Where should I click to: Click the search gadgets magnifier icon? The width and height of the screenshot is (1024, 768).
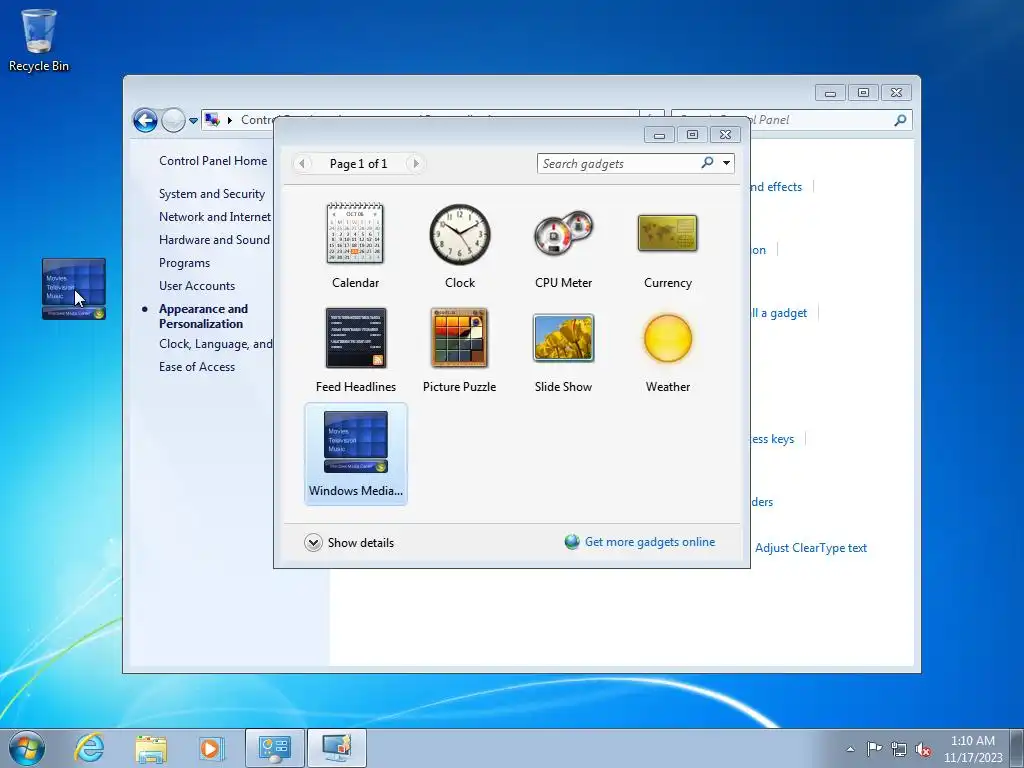[x=707, y=163]
